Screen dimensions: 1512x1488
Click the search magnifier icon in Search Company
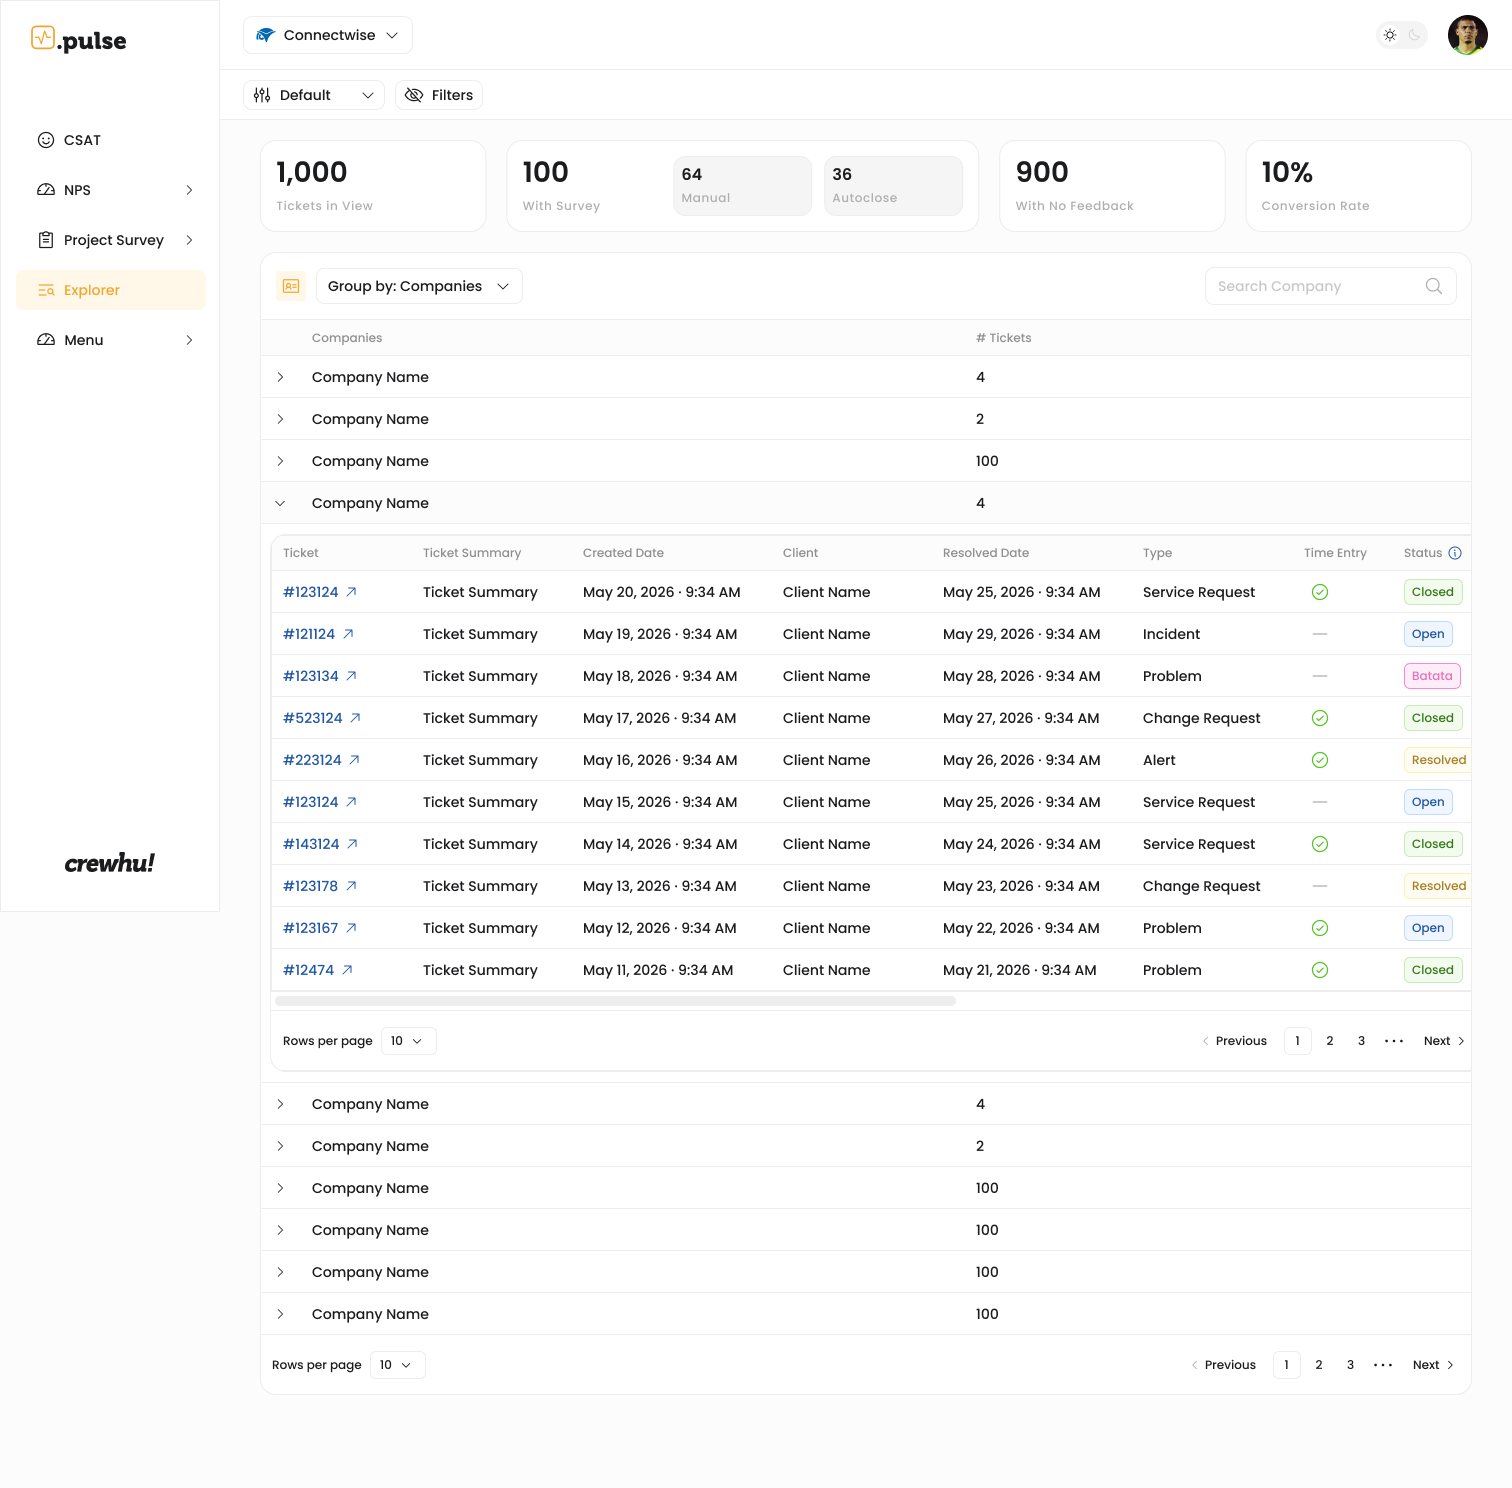click(x=1433, y=286)
